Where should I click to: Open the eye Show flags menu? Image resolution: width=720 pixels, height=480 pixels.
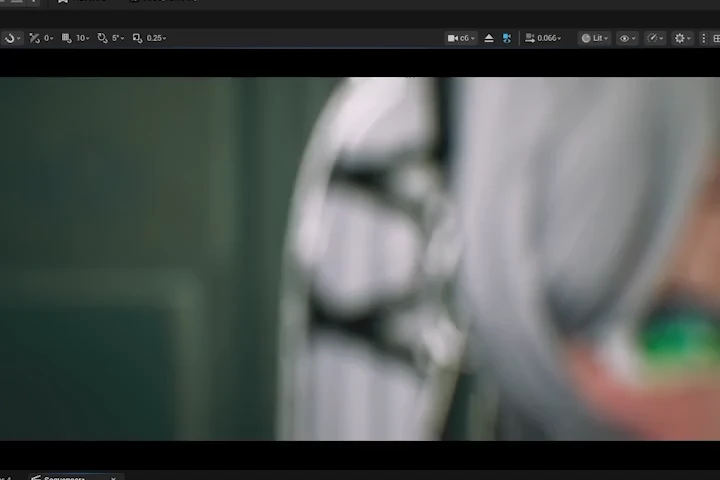628,38
